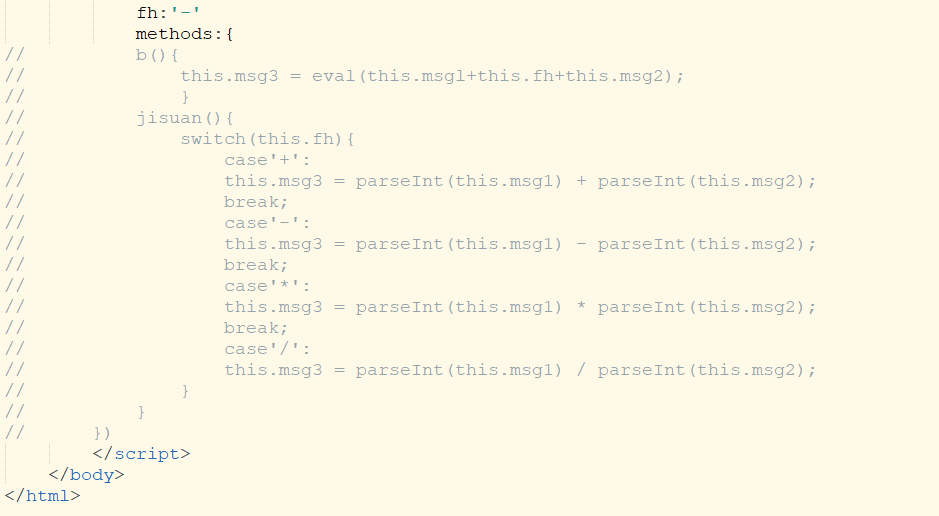Image resolution: width=939 pixels, height=516 pixels.
Task: Click the eval(this.msg1+this.fh+this.msg2) statement
Action: click(x=432, y=76)
